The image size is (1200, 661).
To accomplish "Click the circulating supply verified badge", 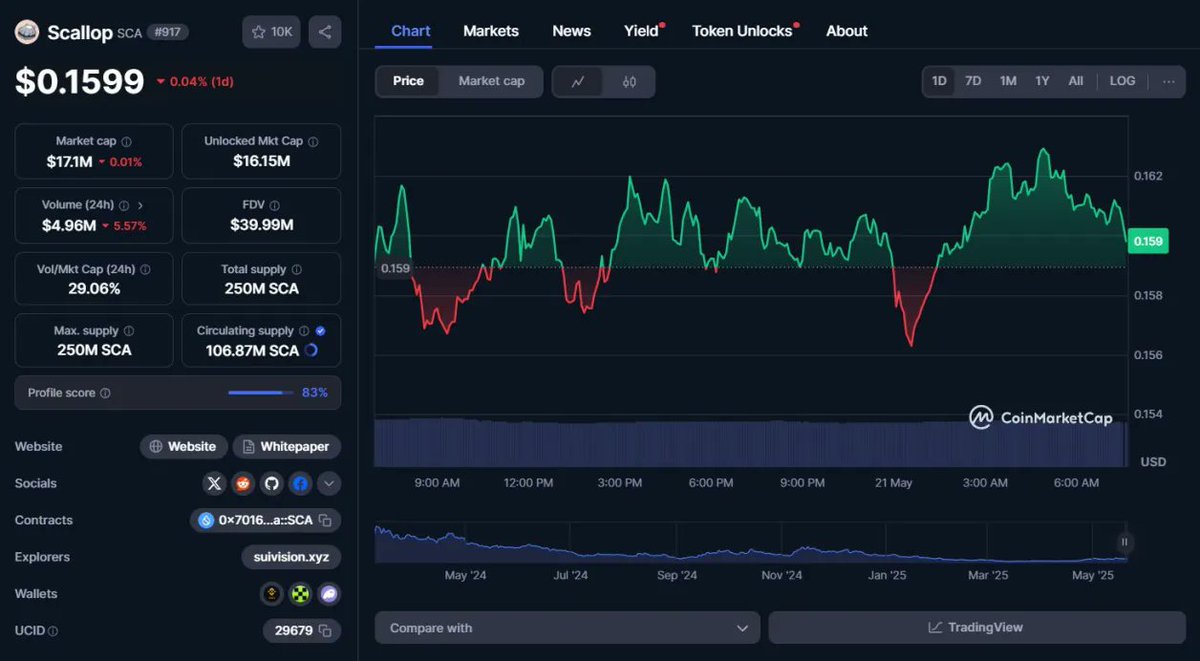I will point(320,331).
